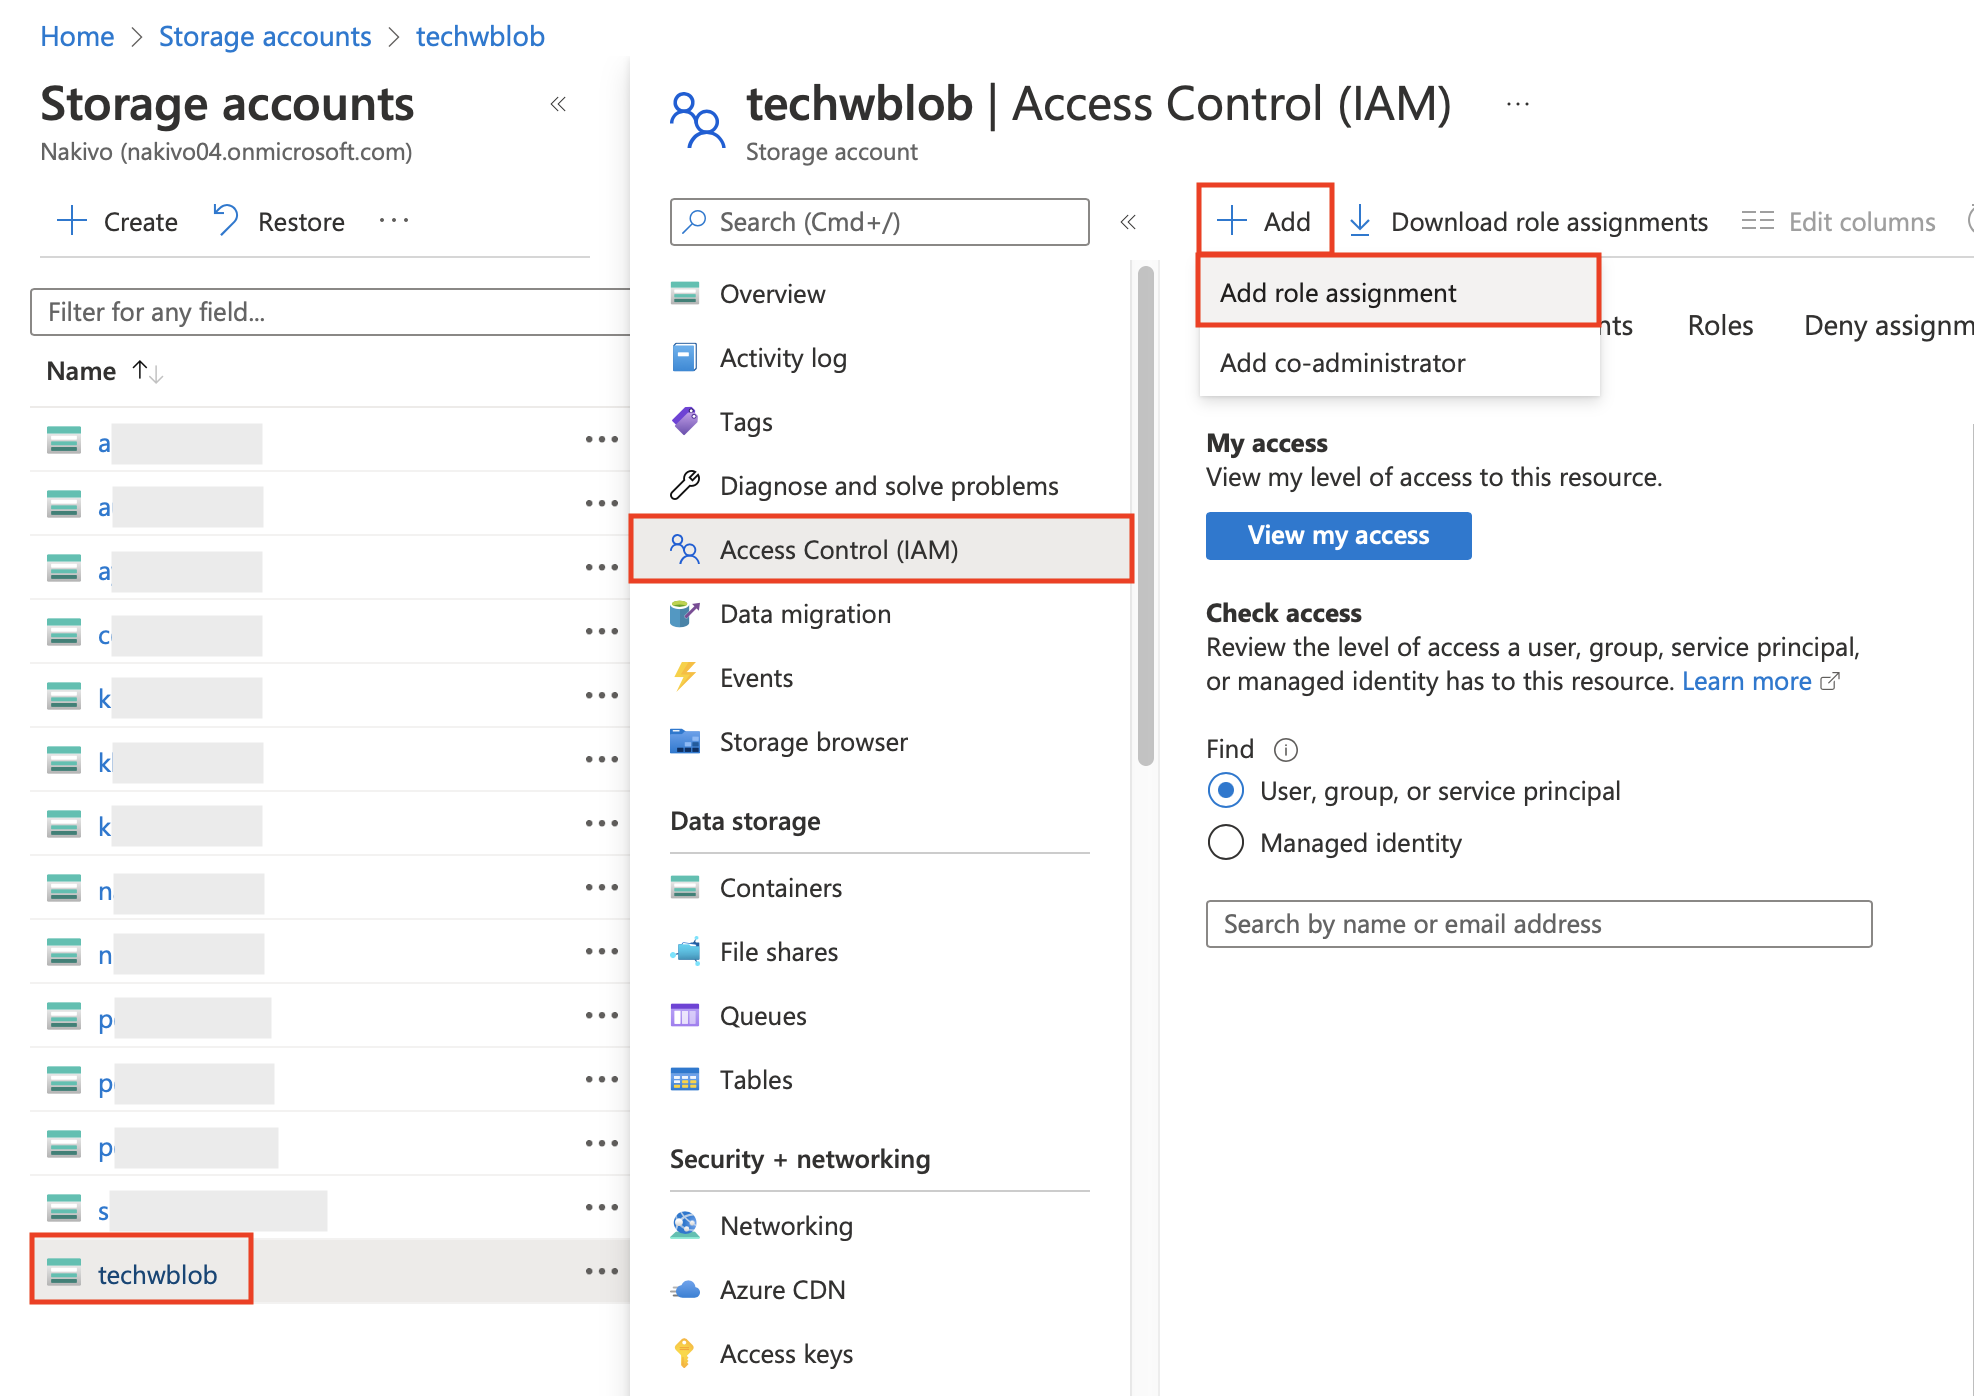Select the Tags icon in the menu
This screenshot has width=1974, height=1396.
pyautogui.click(x=685, y=421)
